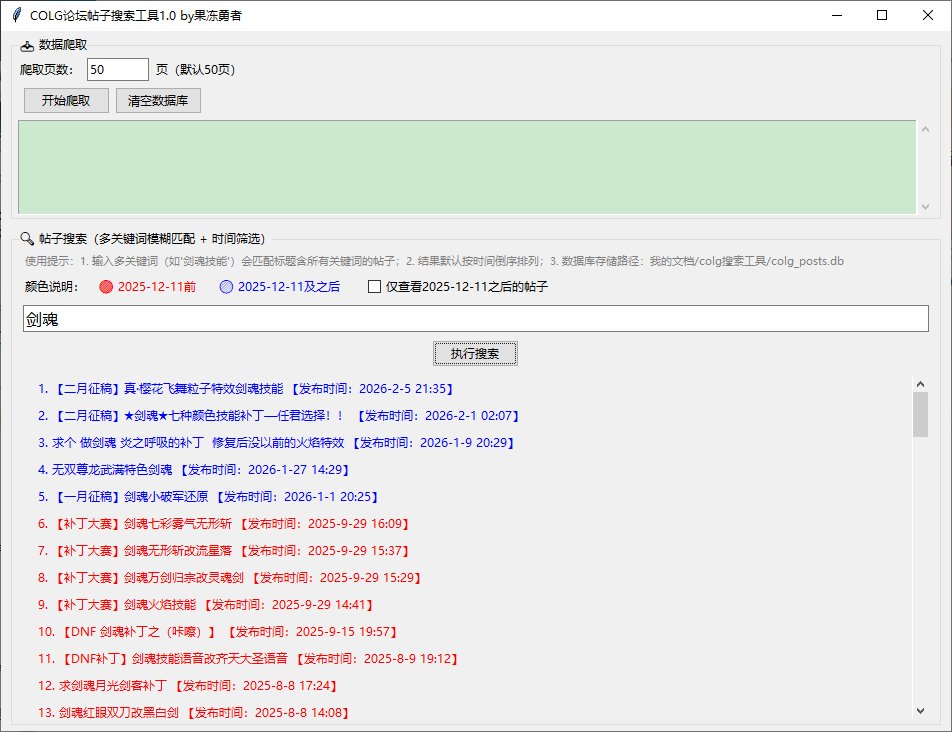Click the log area scrollbar down arrow
This screenshot has width=952, height=732.
(x=923, y=207)
